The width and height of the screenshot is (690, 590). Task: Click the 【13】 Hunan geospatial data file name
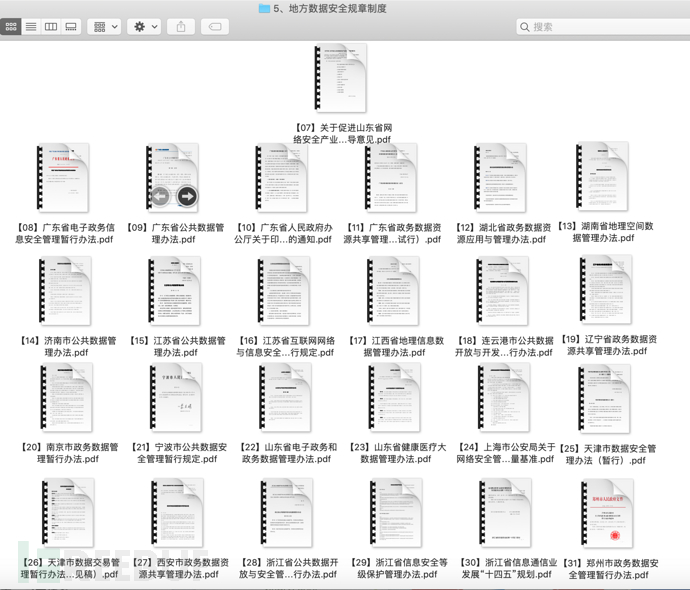604,233
